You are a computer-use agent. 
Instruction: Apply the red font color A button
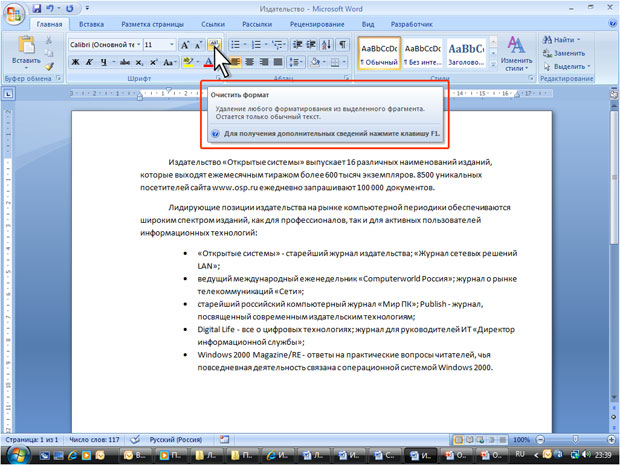coord(208,62)
